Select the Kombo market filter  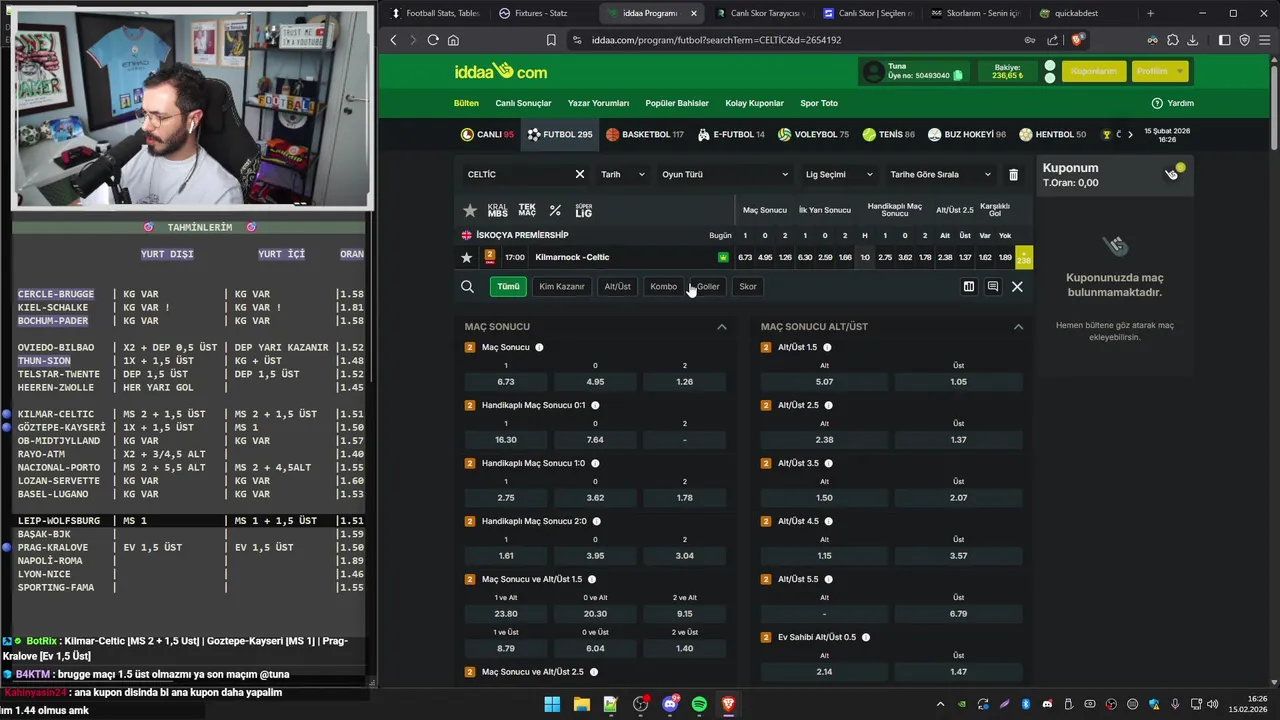click(x=664, y=287)
